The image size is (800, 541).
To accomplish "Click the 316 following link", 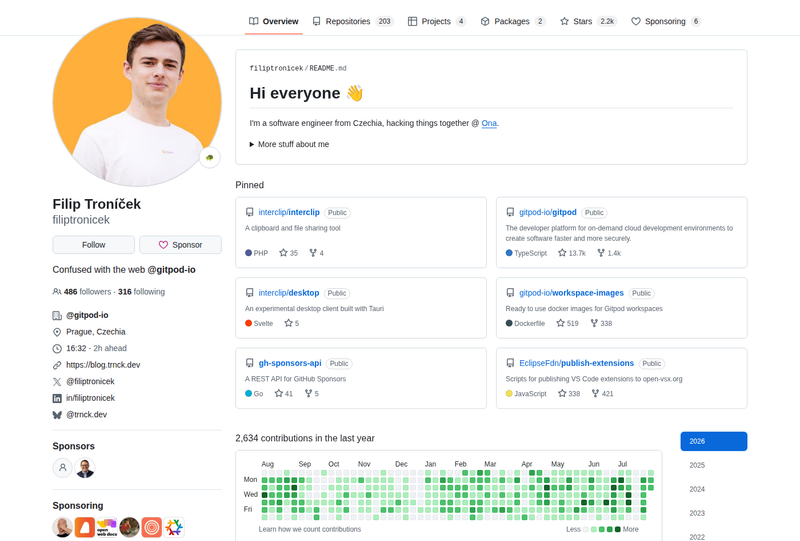I will click(141, 292).
